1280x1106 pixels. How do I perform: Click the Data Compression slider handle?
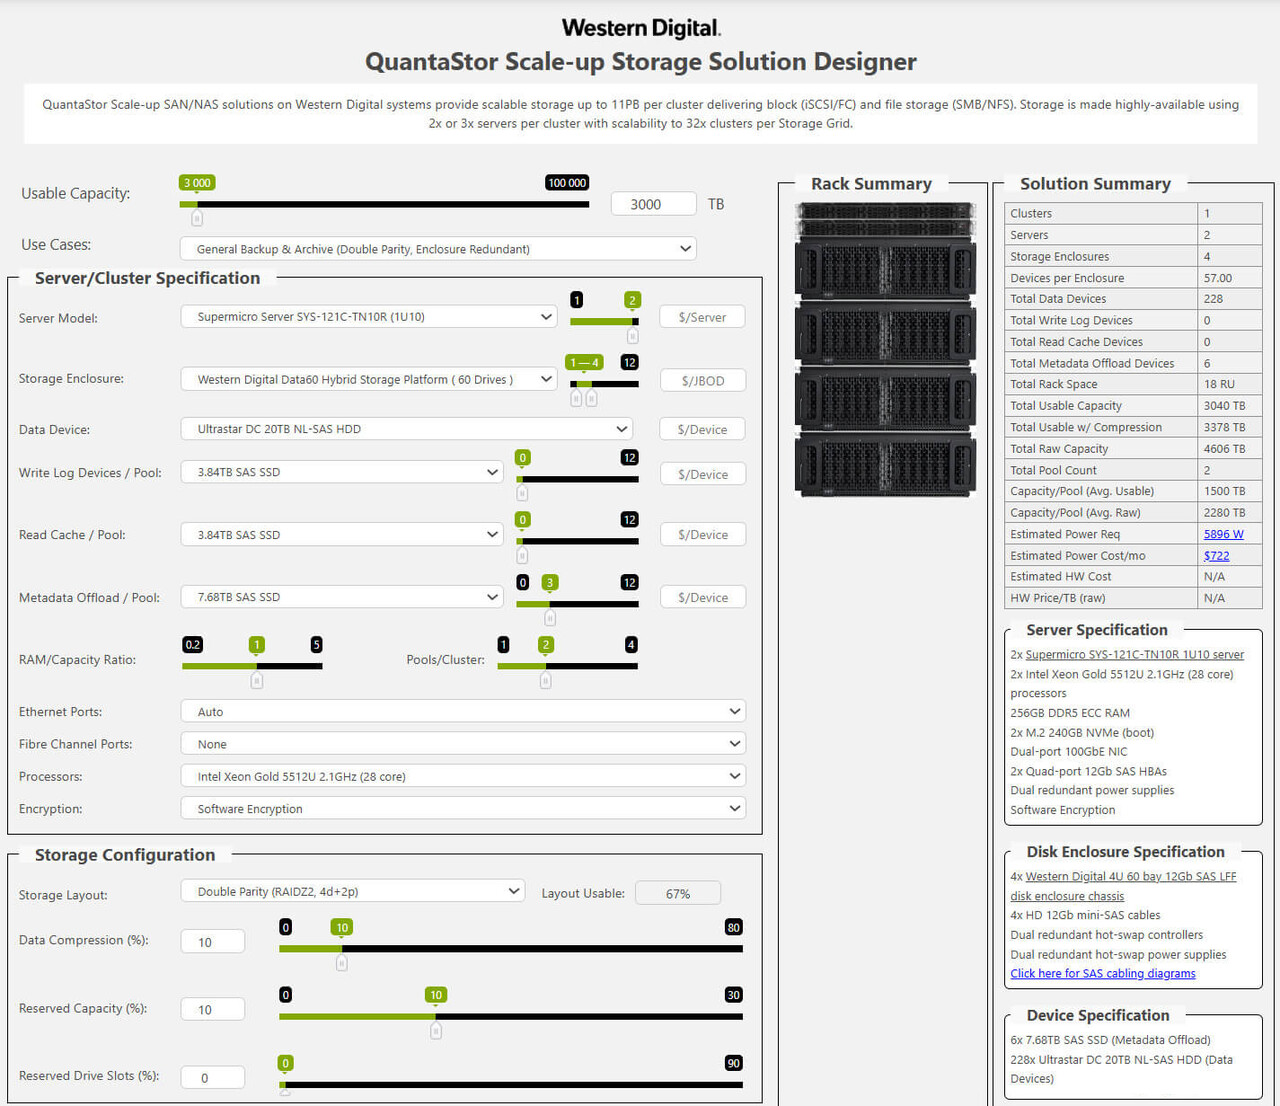342,963
